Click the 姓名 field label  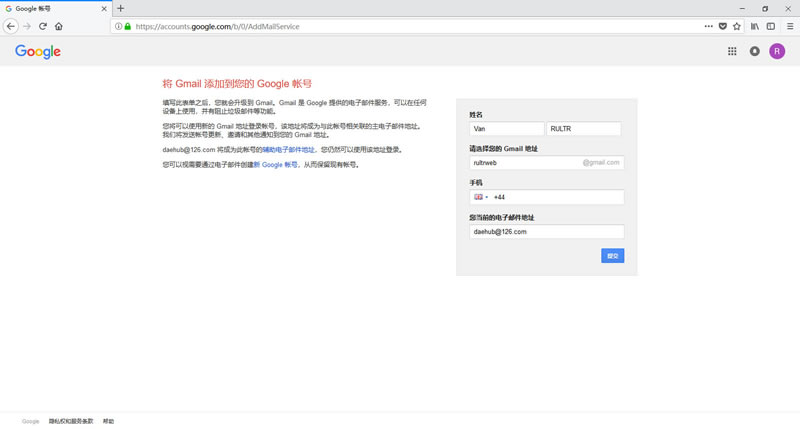[476, 115]
